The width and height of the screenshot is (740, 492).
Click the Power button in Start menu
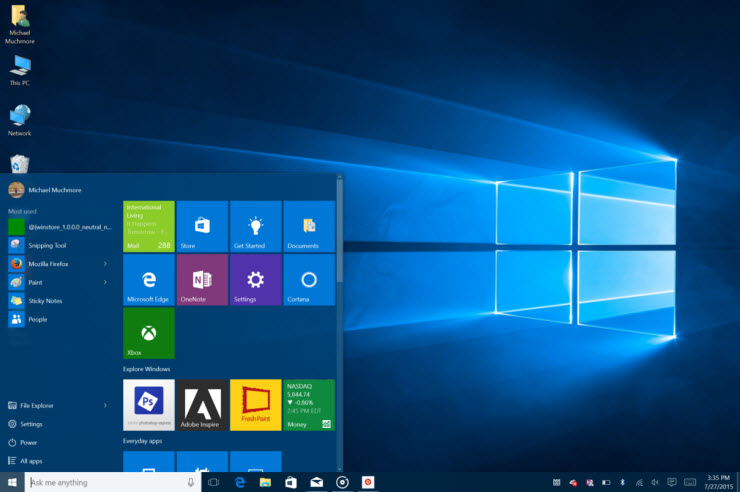coord(28,442)
